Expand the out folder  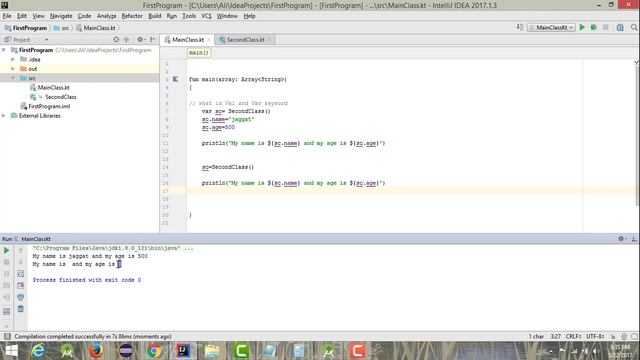(x=13, y=69)
